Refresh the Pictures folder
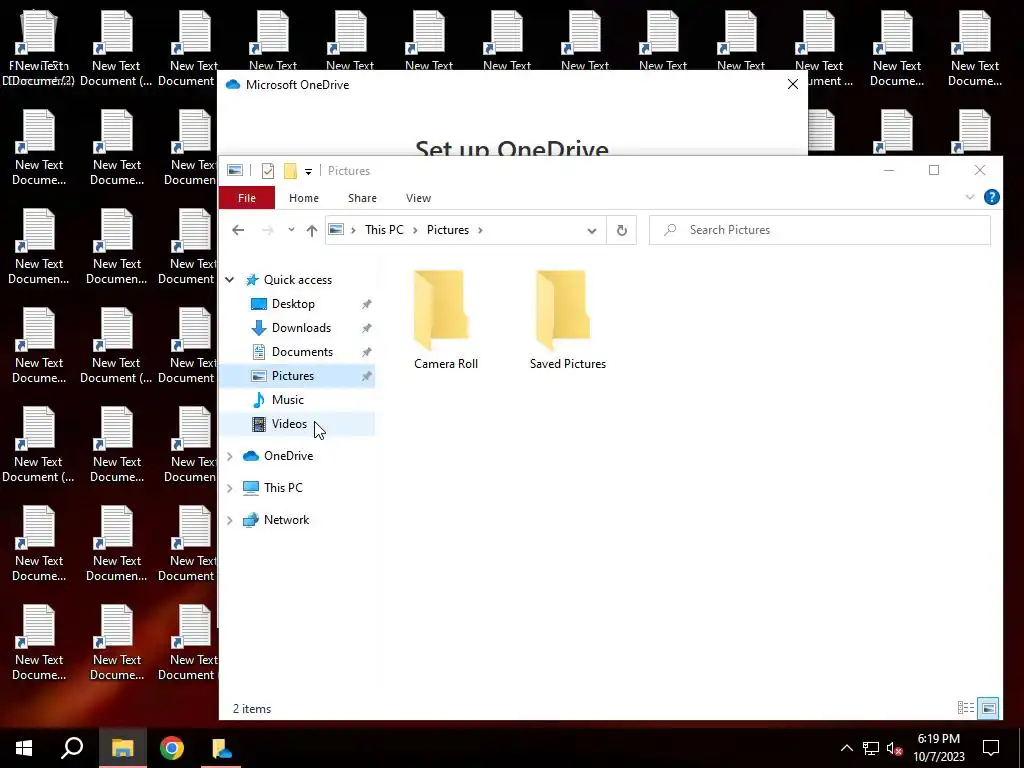The image size is (1024, 768). [622, 231]
